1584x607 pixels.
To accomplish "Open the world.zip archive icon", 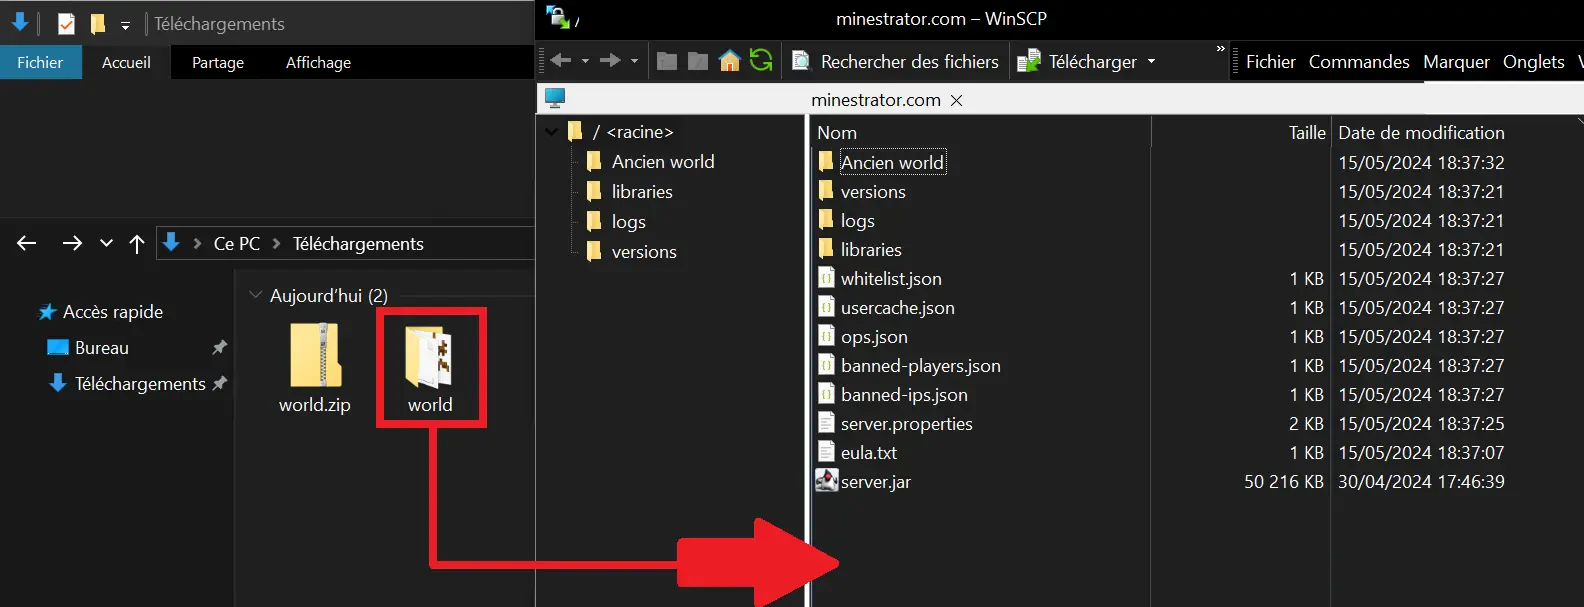I will click(315, 357).
